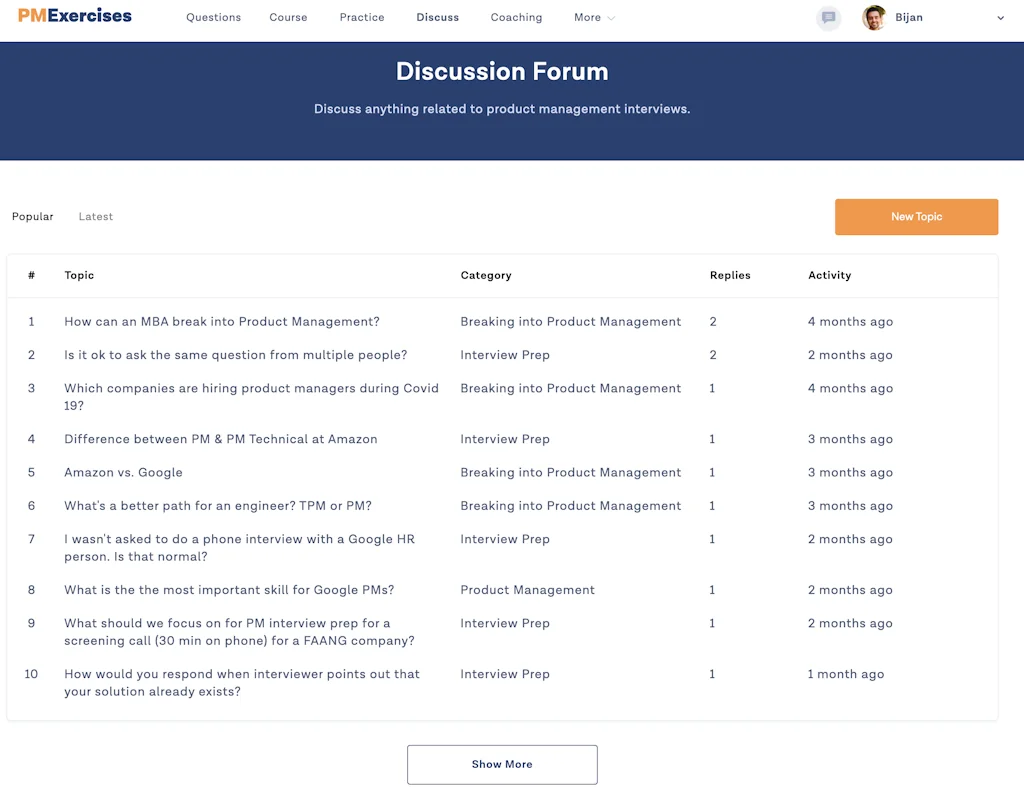Viewport: 1024px width, 787px height.
Task: Open the MBA break into Product Management topic
Action: click(221, 321)
